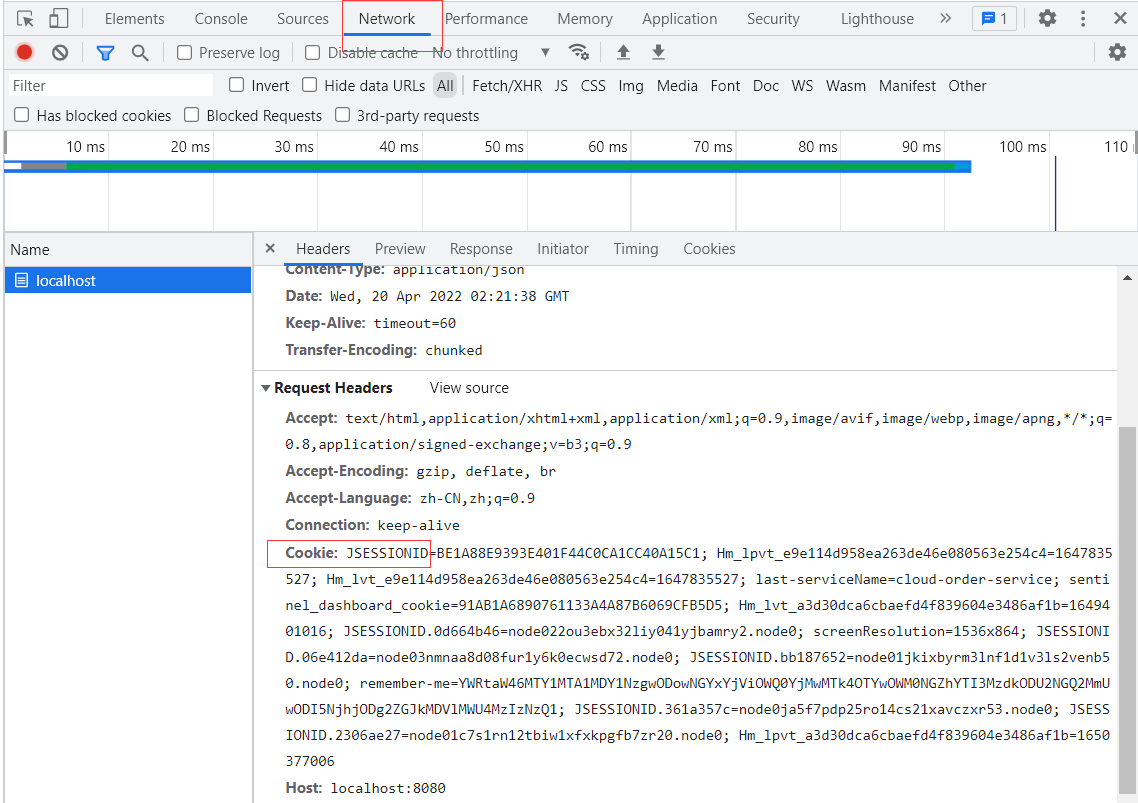Switch to the Console tab
1138x803 pixels.
(221, 19)
